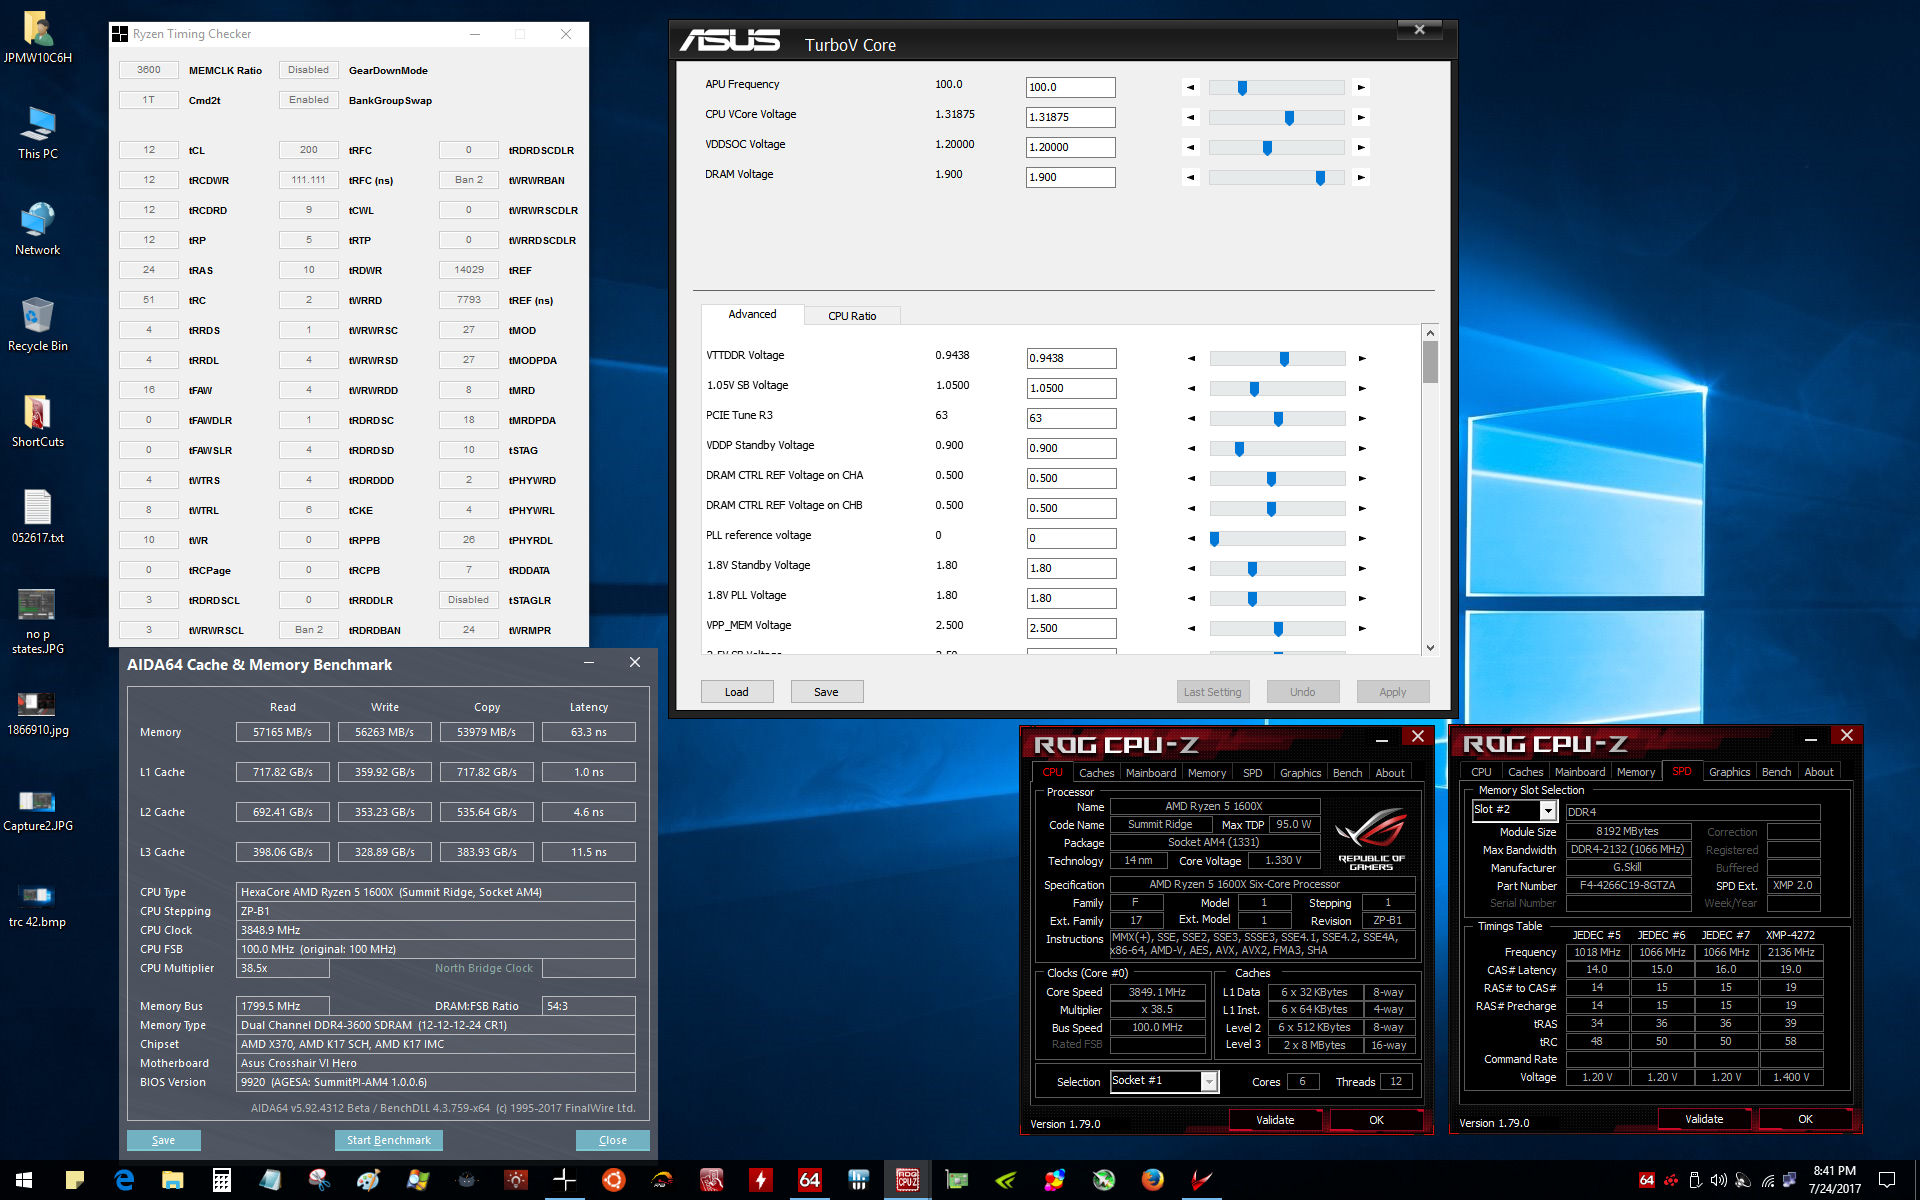Viewport: 1920px width, 1200px height.
Task: Click the Wi-Fi network tray icon
Action: tap(1768, 1180)
